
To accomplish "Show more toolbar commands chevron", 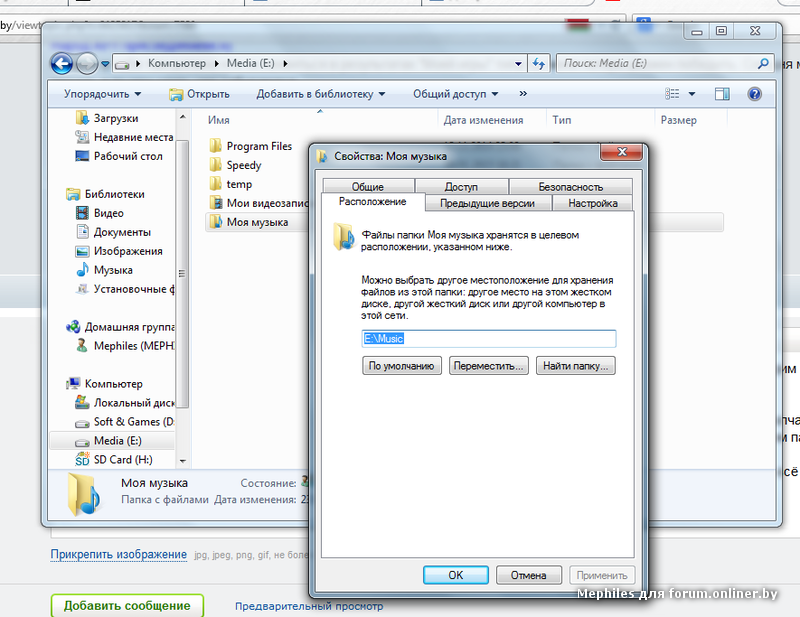I will point(523,94).
